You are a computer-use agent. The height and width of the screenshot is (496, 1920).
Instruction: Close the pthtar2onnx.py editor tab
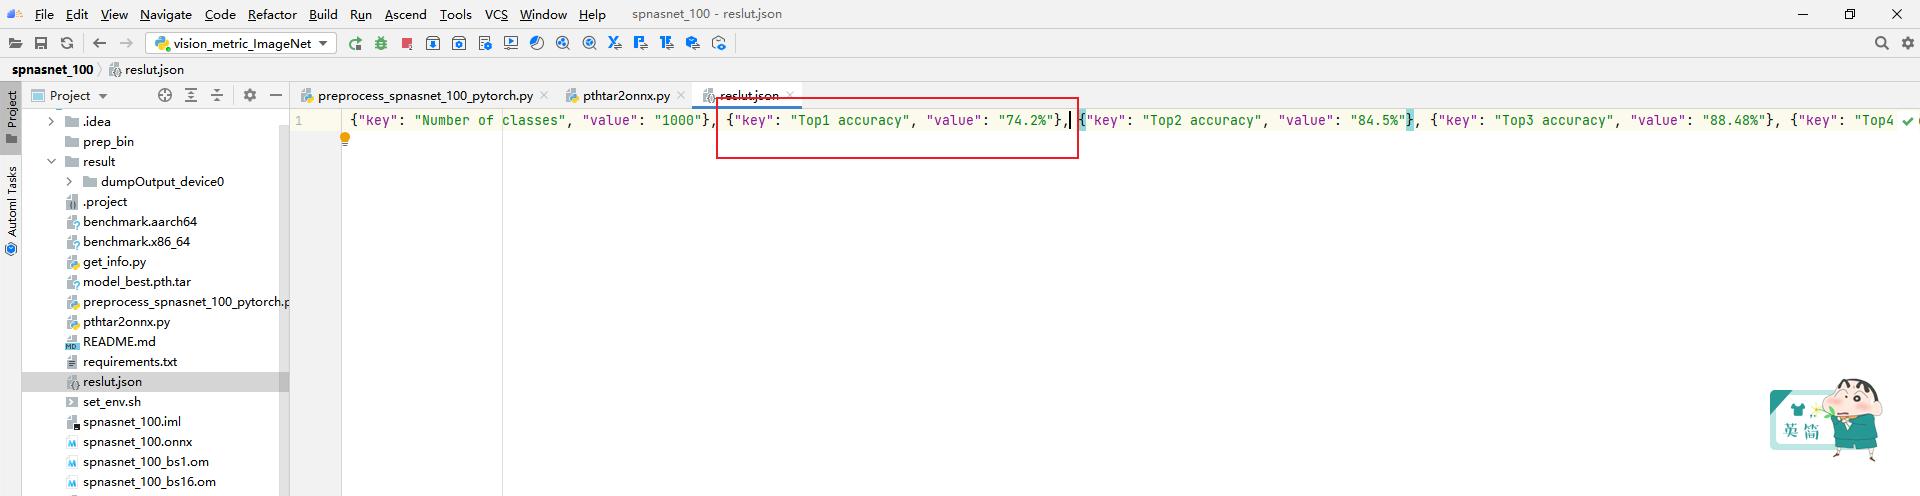(681, 95)
